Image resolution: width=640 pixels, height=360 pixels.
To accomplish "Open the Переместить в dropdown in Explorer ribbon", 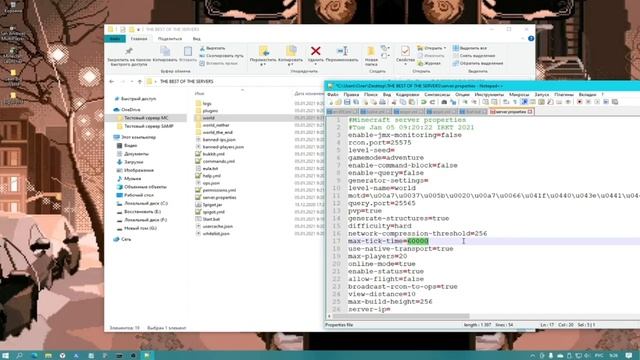I will (x=263, y=62).
